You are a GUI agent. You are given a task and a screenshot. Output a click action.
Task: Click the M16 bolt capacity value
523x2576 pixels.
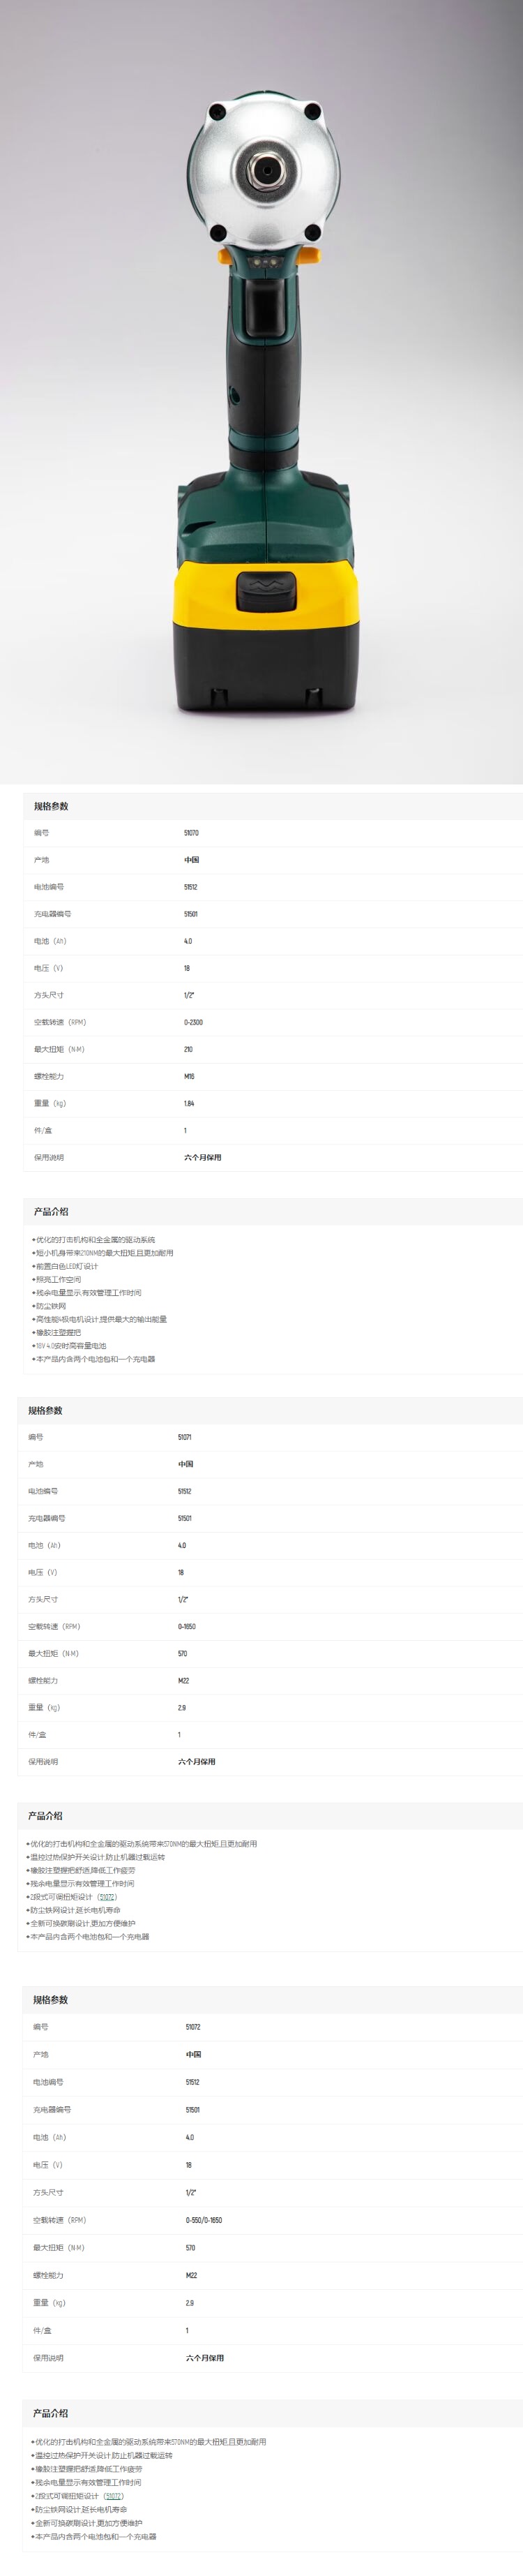pos(189,1076)
